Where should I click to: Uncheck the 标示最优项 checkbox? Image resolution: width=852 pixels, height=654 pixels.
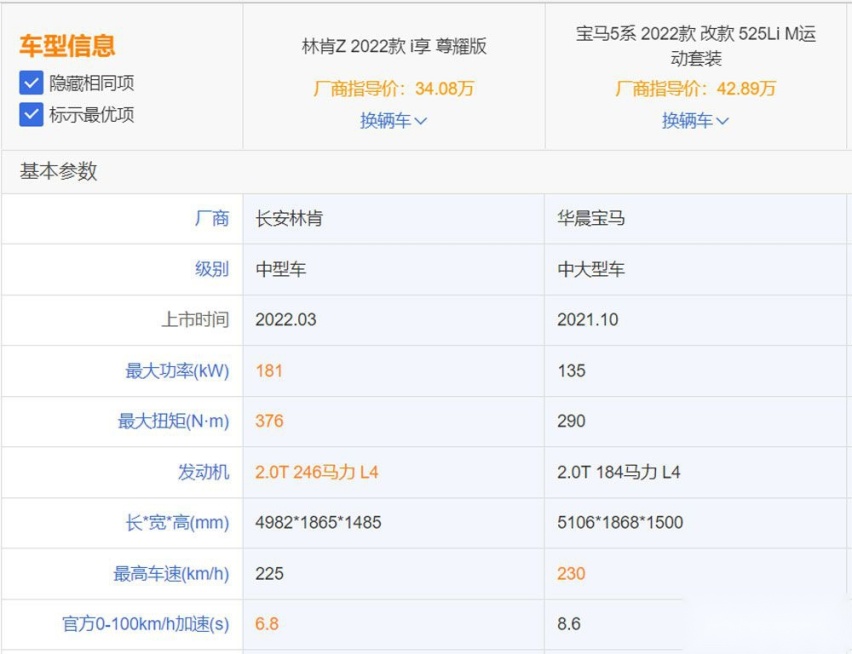click(x=31, y=115)
